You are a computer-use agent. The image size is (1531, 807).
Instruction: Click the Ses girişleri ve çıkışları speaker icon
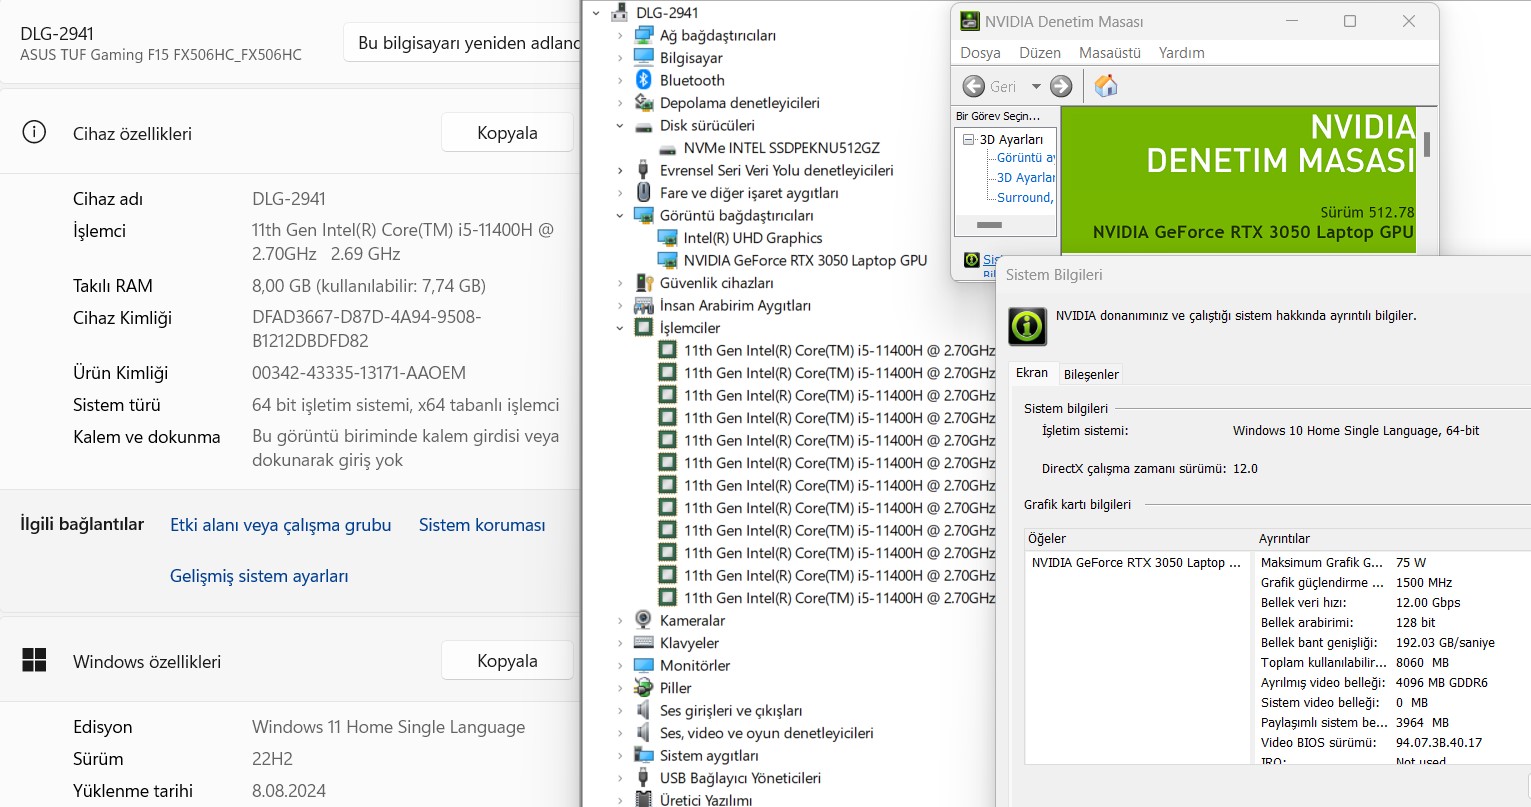click(x=644, y=710)
